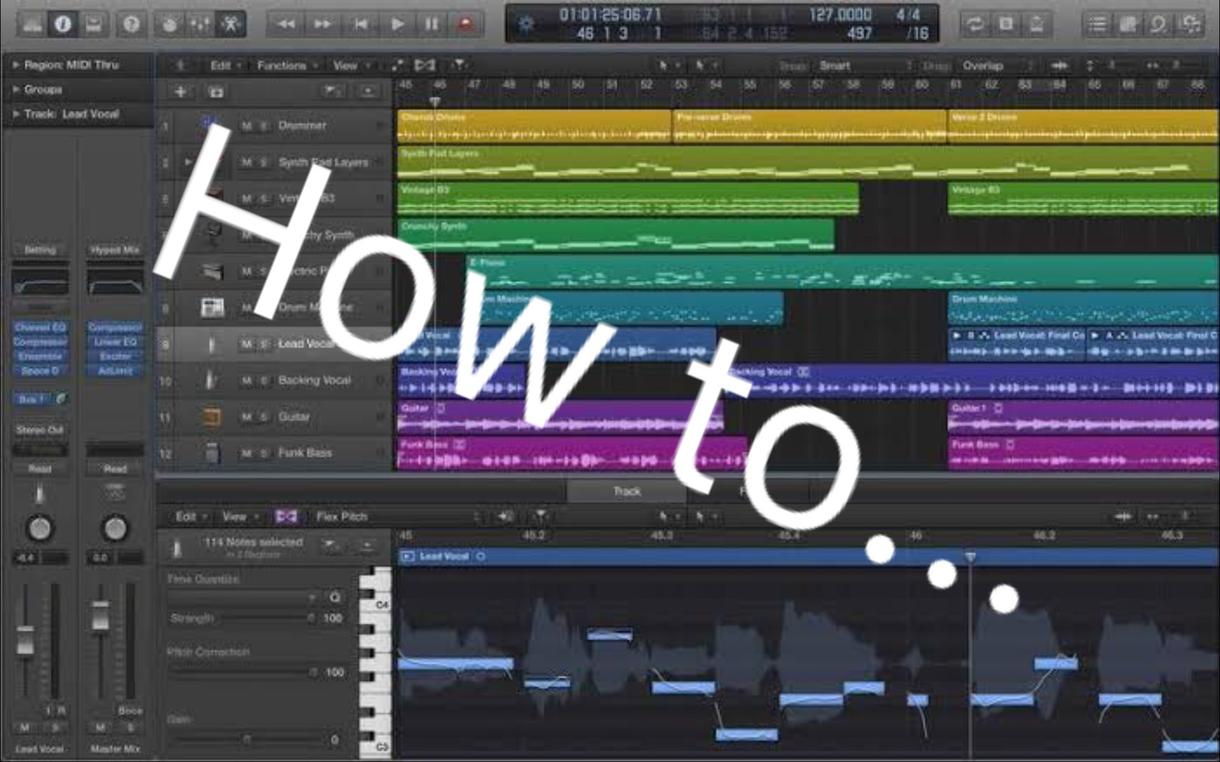Expand the Groups section in inspector

tap(16, 90)
